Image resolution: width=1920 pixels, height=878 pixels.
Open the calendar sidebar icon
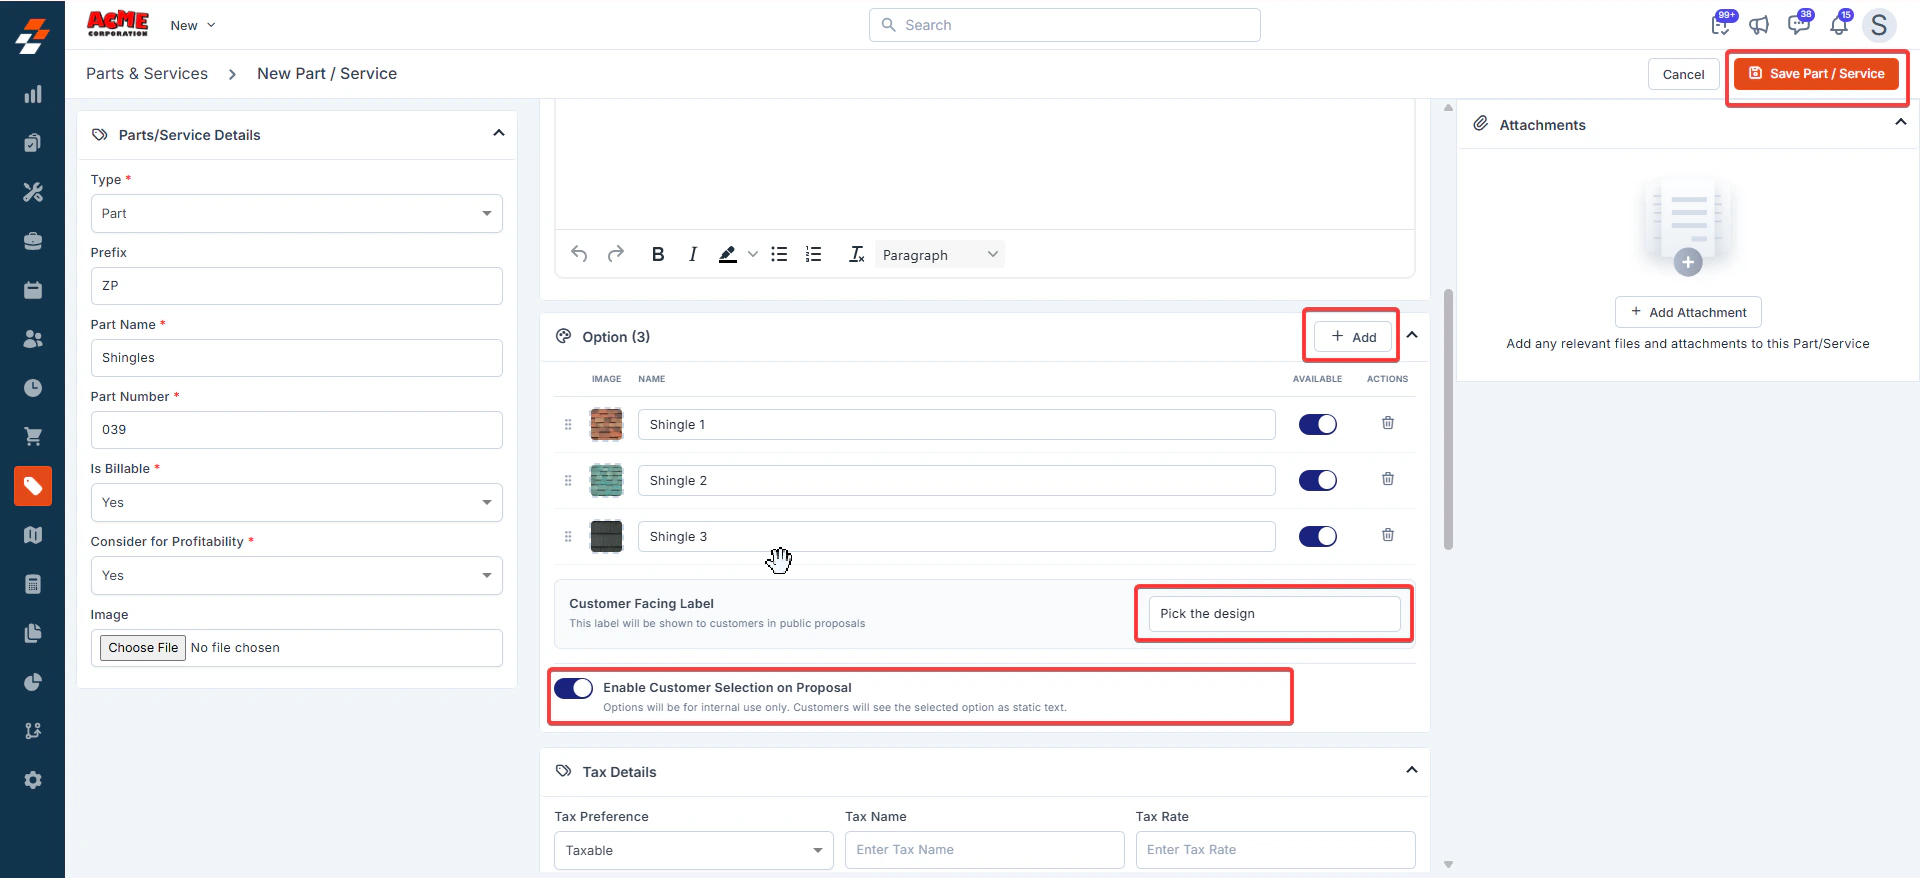[33, 290]
